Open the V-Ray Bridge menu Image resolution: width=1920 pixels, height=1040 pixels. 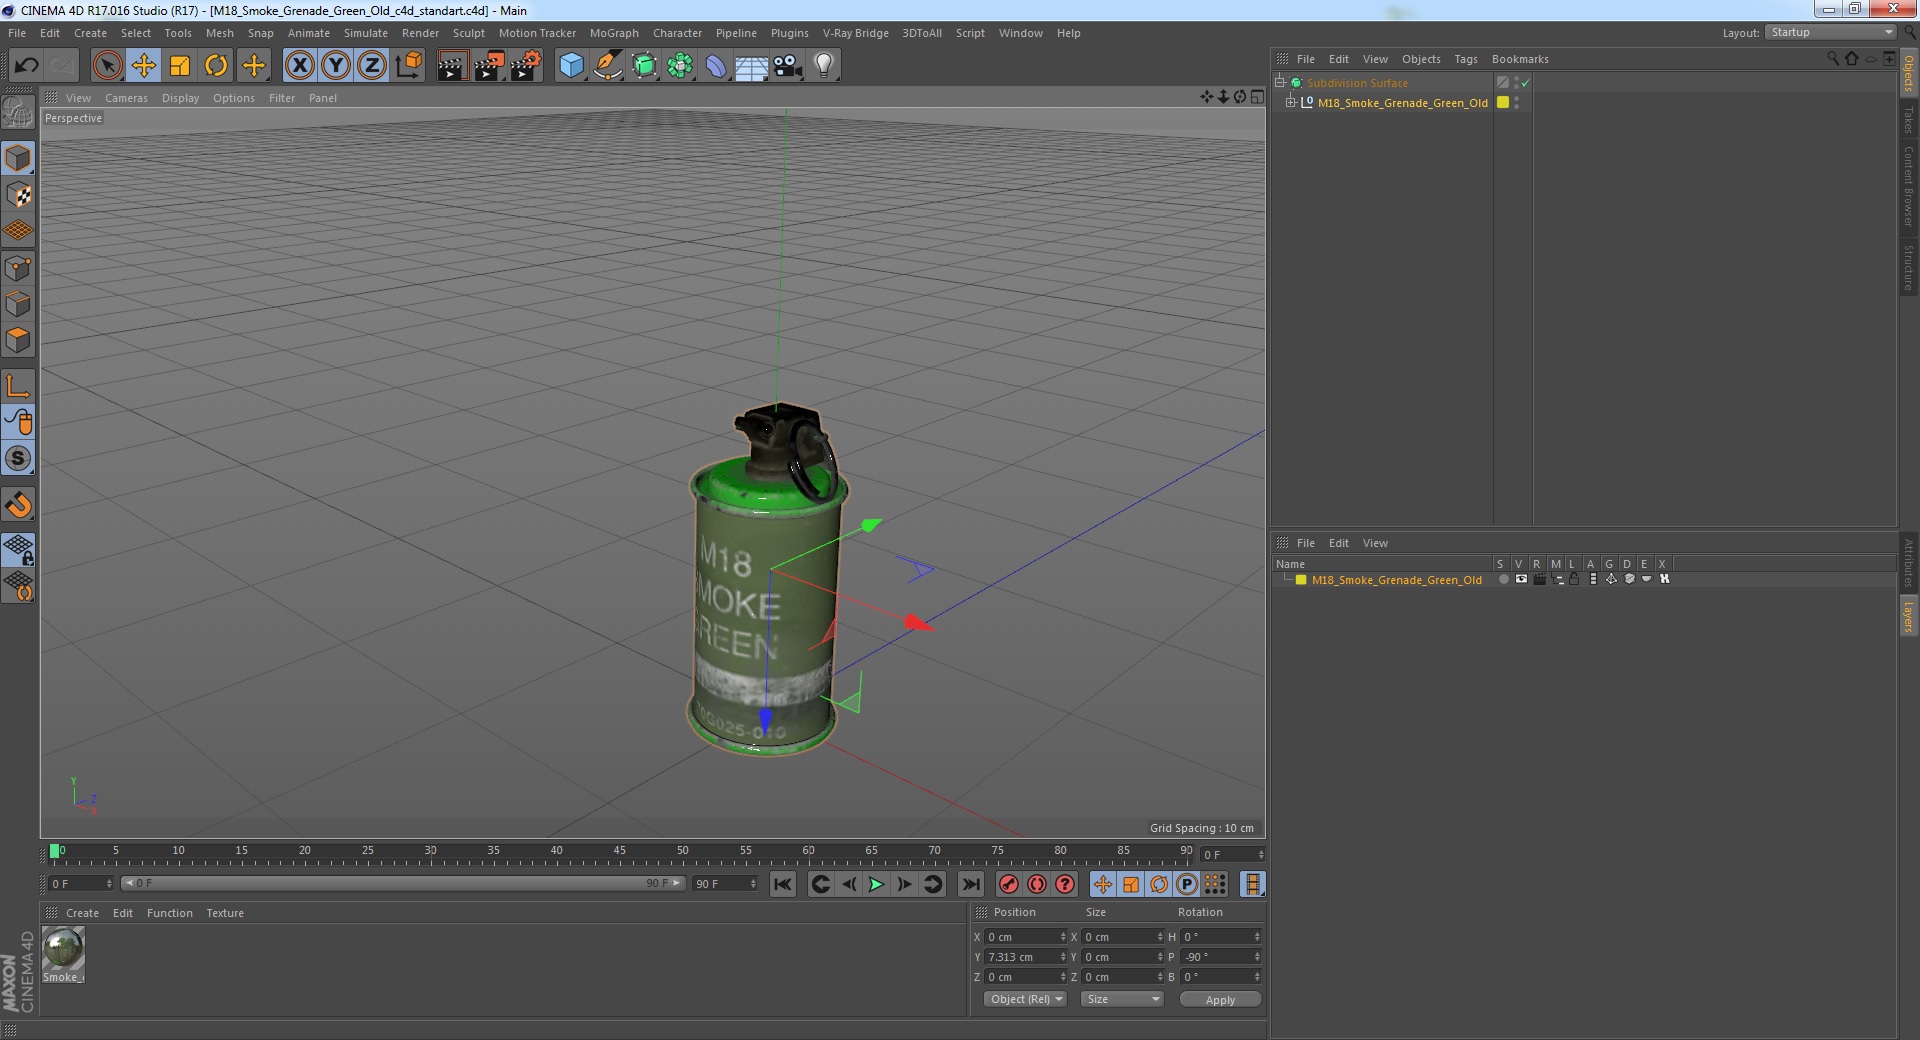pyautogui.click(x=856, y=33)
